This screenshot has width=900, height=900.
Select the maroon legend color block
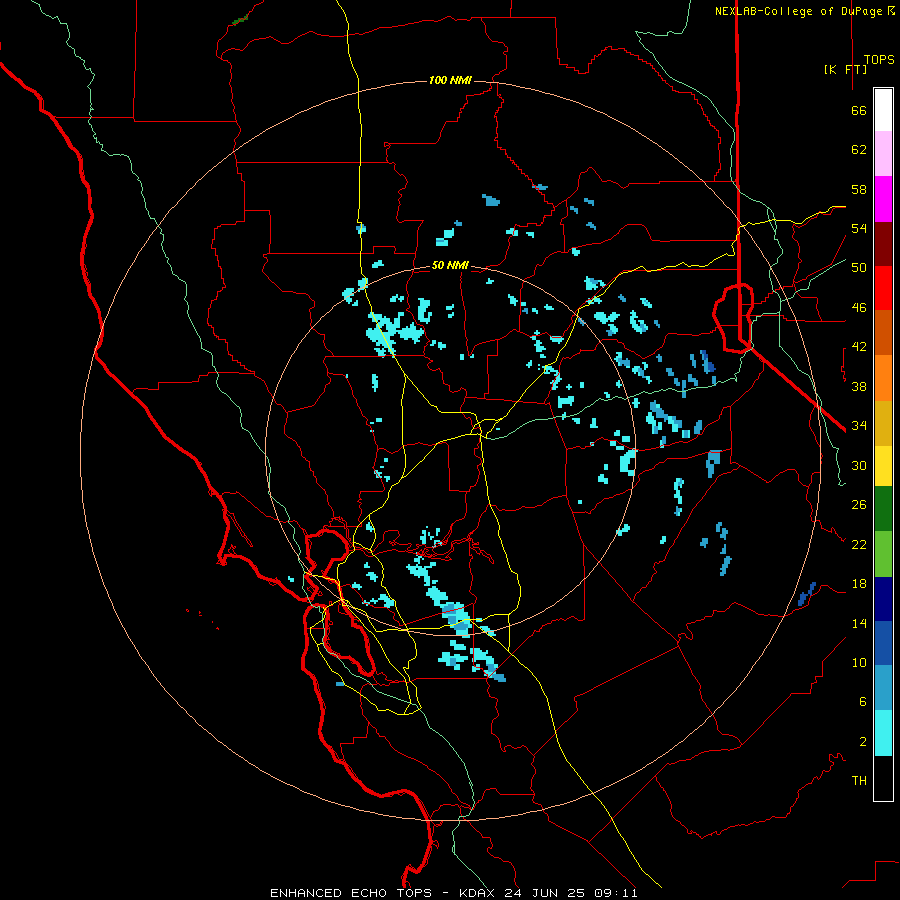883,244
